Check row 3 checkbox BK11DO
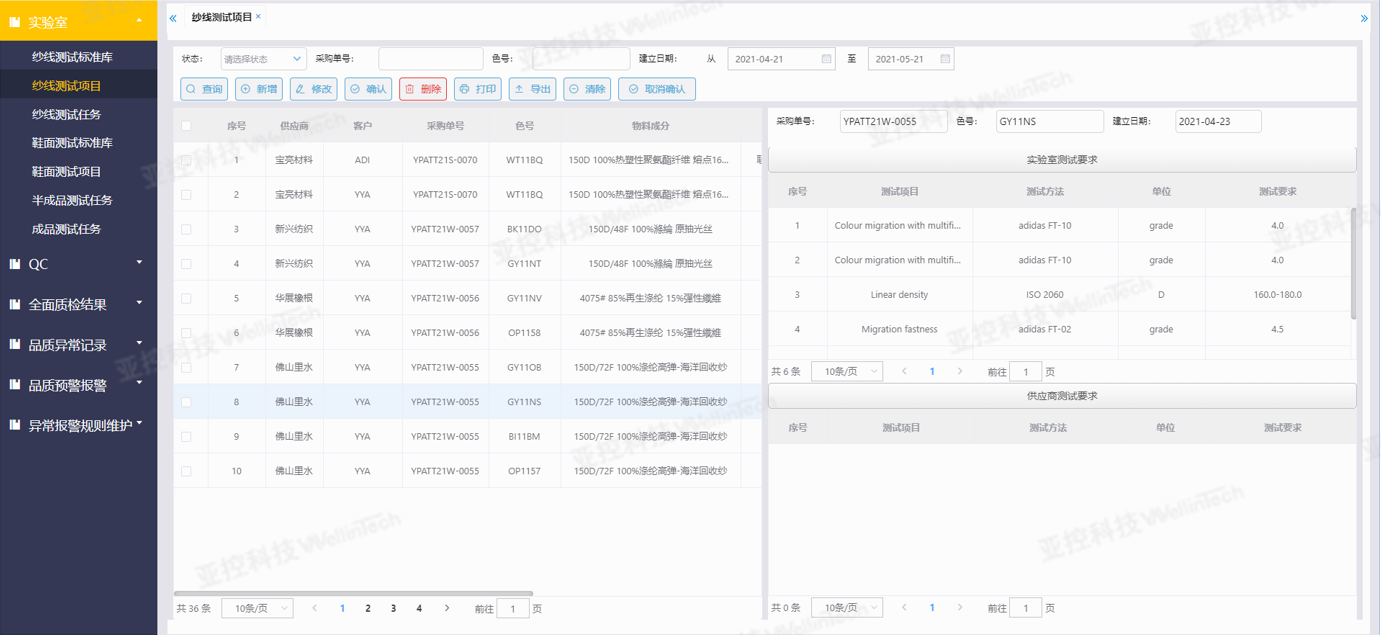The width and height of the screenshot is (1381, 635). coord(186,229)
